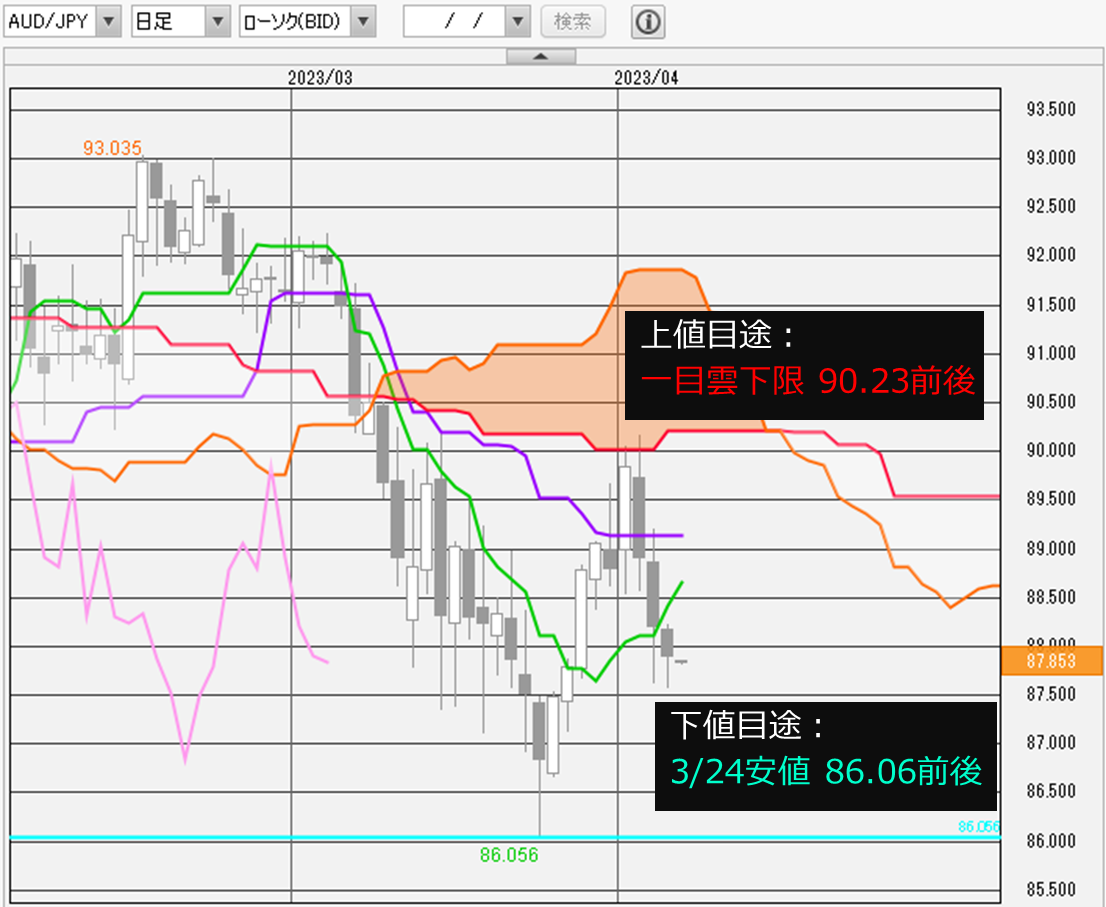Open the 日足 timeframe dropdown
The width and height of the screenshot is (1106, 907).
[x=217, y=22]
